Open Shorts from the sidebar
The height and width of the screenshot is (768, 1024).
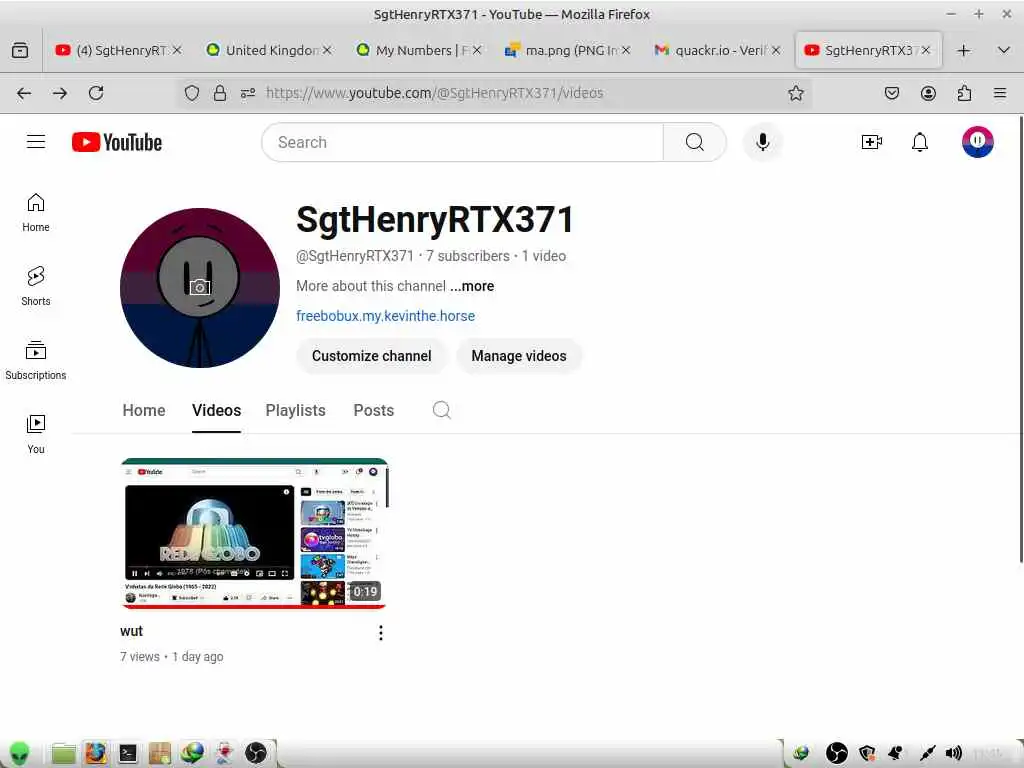[x=36, y=286]
